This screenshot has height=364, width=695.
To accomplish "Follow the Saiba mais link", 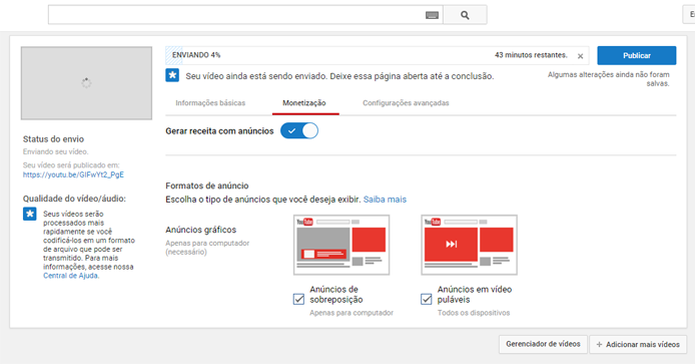I will tap(385, 200).
